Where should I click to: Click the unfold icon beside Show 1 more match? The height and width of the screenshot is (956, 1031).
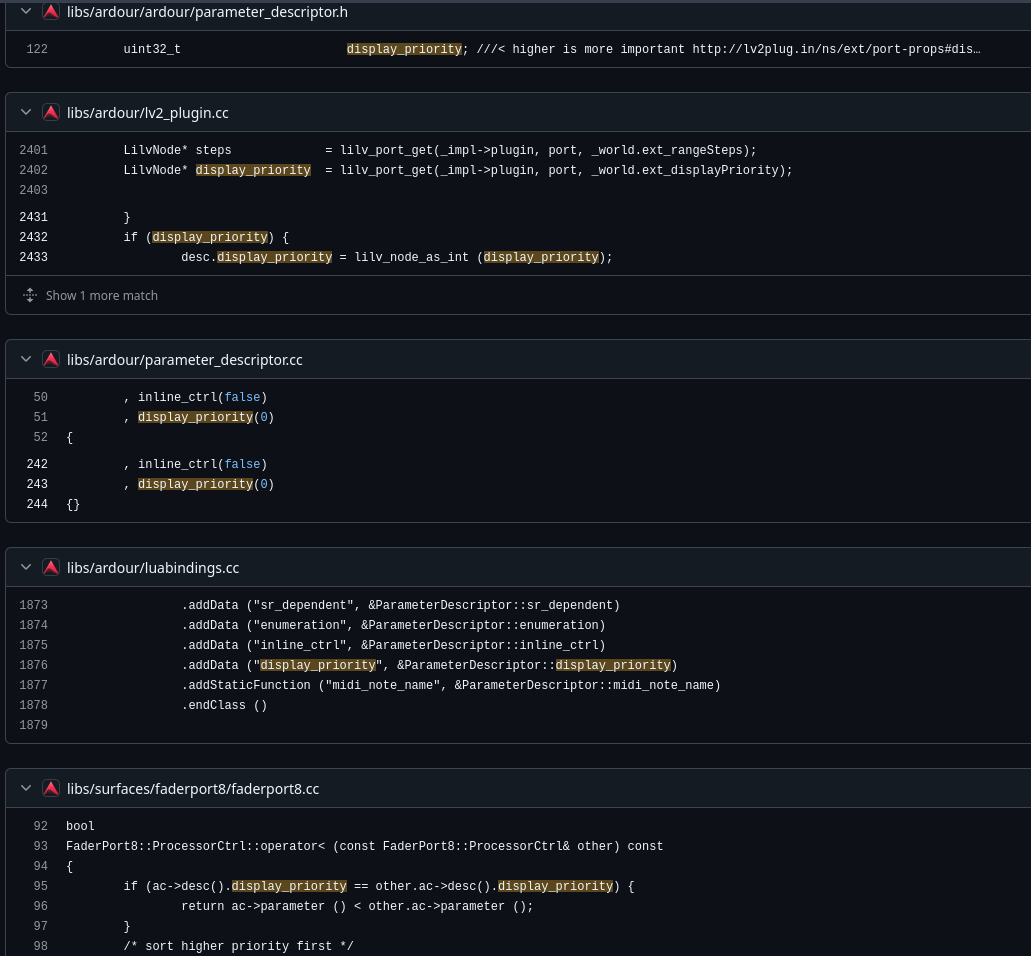[30, 295]
